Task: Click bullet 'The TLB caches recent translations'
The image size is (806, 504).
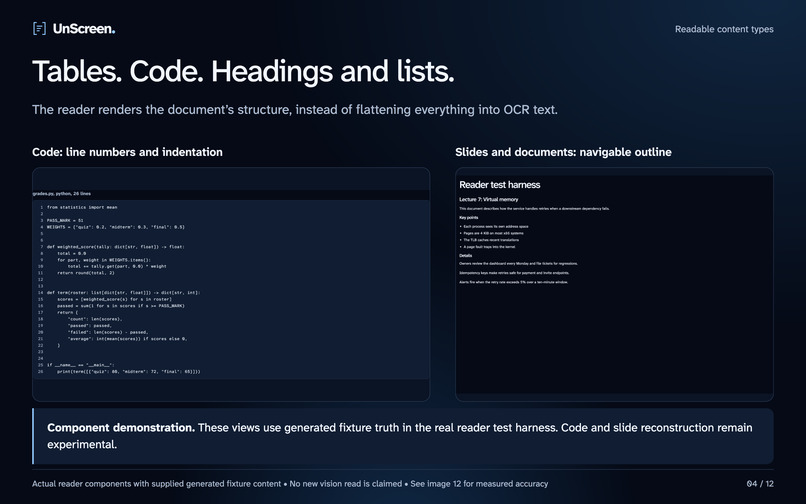Action: [x=491, y=240]
